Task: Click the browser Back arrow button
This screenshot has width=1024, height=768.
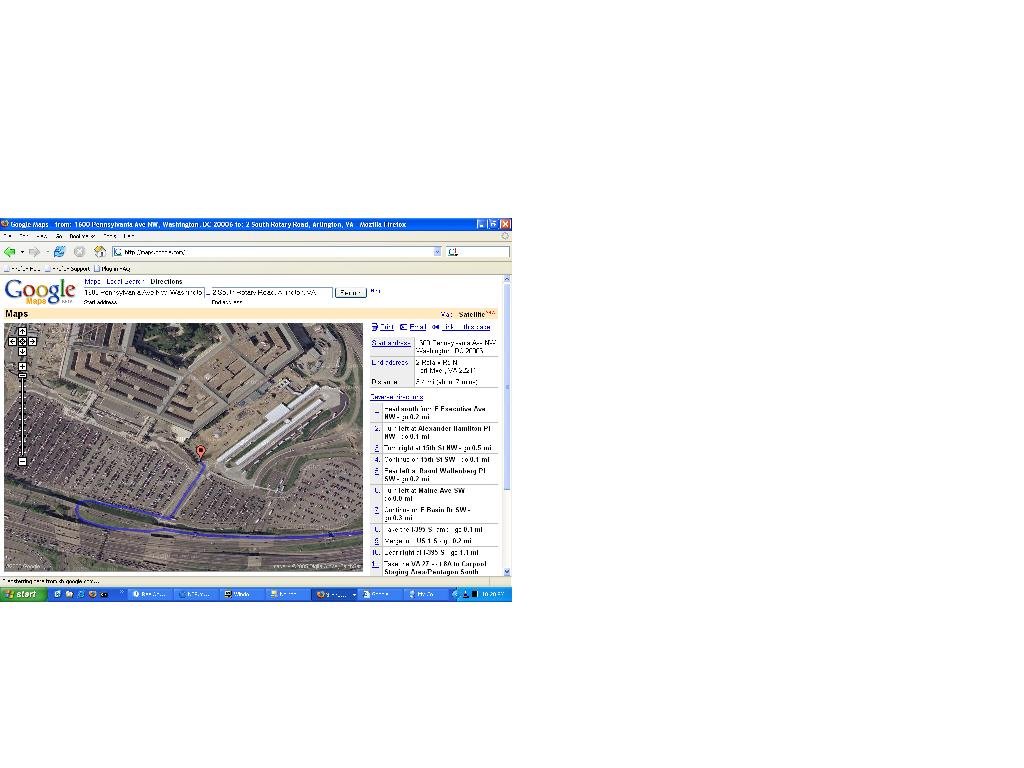Action: [10, 252]
